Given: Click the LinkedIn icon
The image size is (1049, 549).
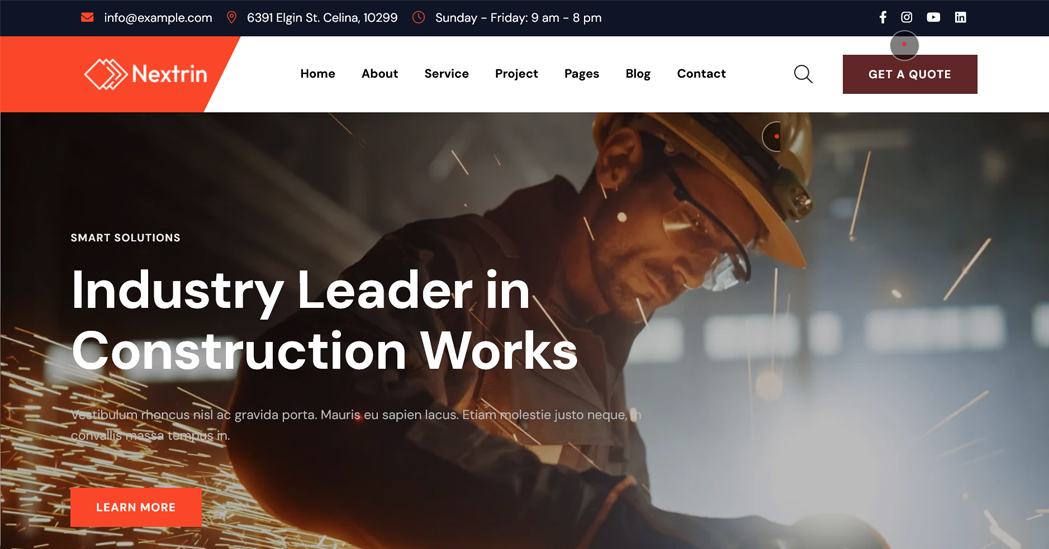Looking at the screenshot, I should [960, 17].
